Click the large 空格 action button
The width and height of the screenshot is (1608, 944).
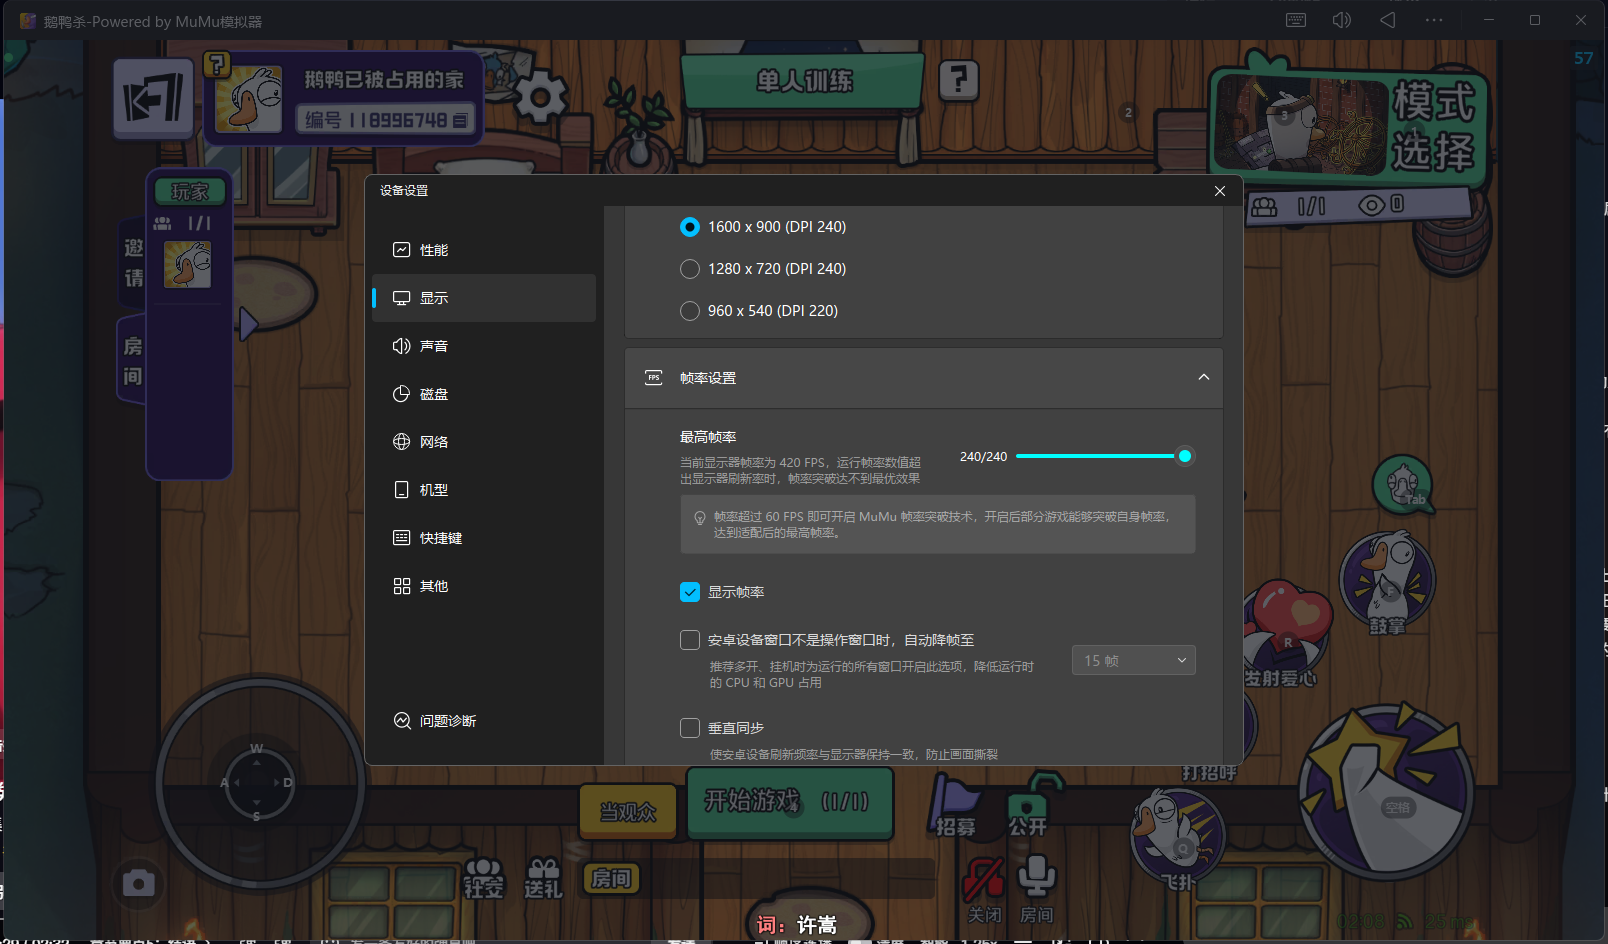(1386, 792)
